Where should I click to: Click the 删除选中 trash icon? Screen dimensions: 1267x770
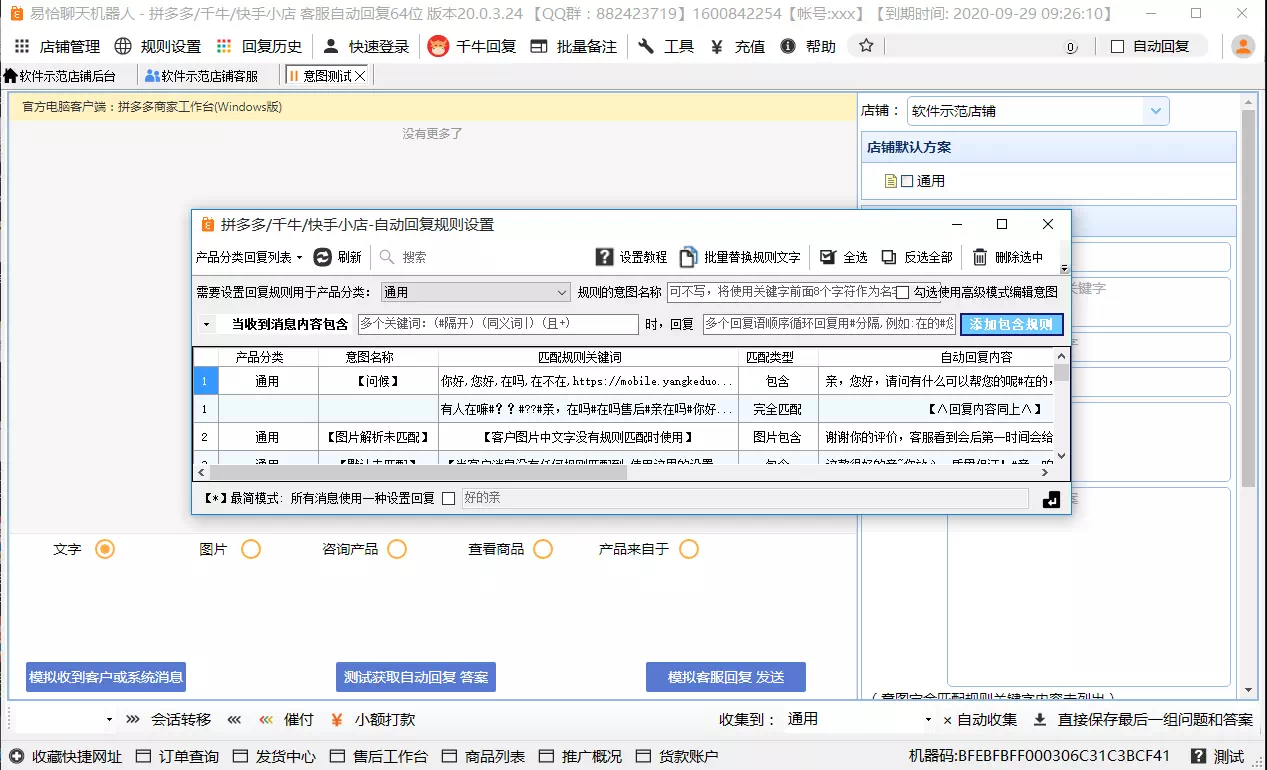980,257
